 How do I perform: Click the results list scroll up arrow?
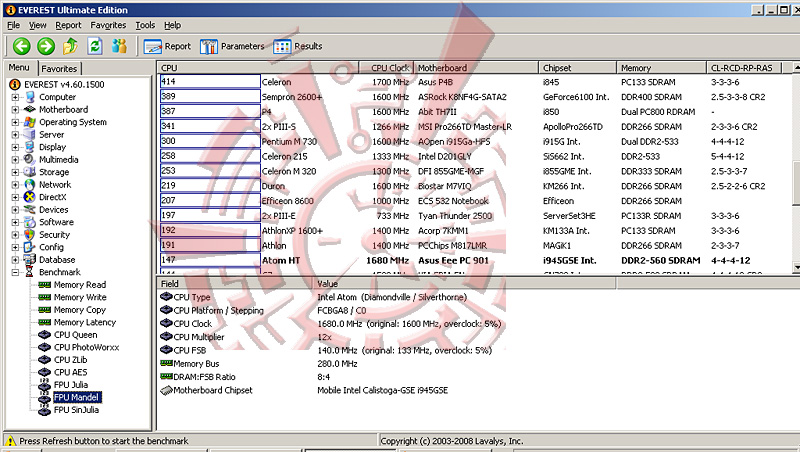[796, 67]
